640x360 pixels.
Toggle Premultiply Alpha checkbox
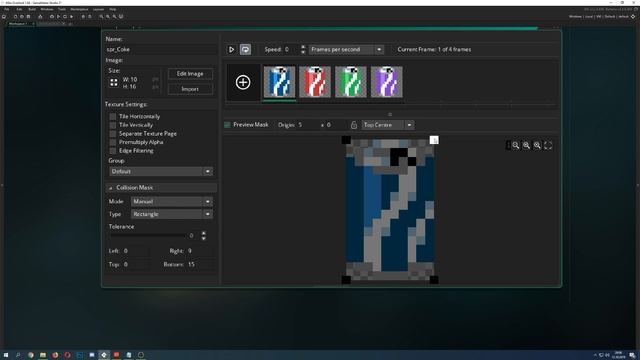pyautogui.click(x=113, y=142)
